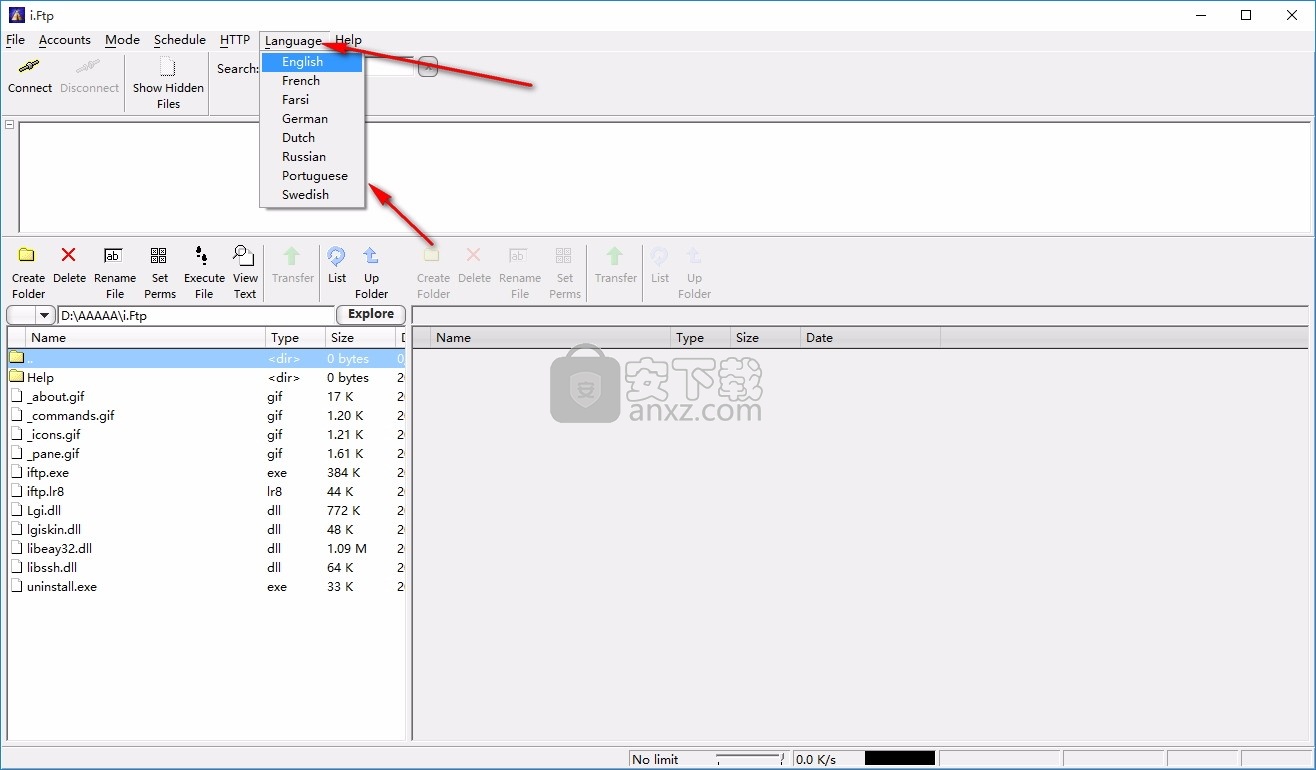The height and width of the screenshot is (770, 1316).
Task: Select English in Language menu
Action: 312,62
